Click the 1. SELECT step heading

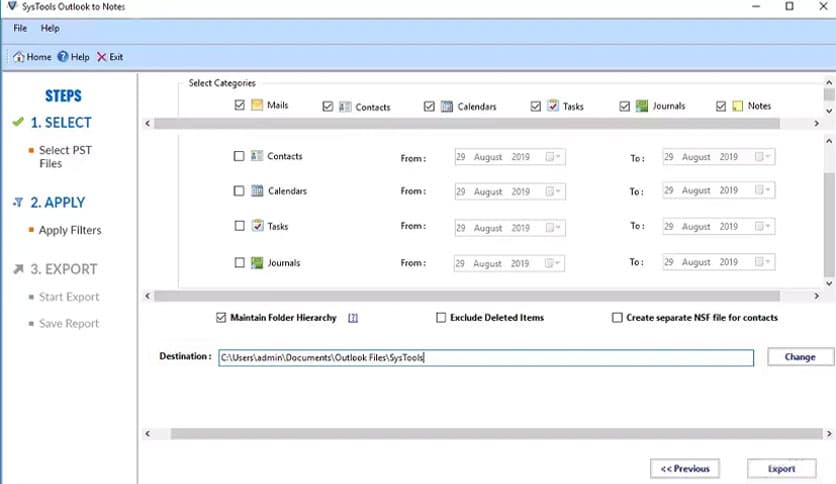click(61, 123)
